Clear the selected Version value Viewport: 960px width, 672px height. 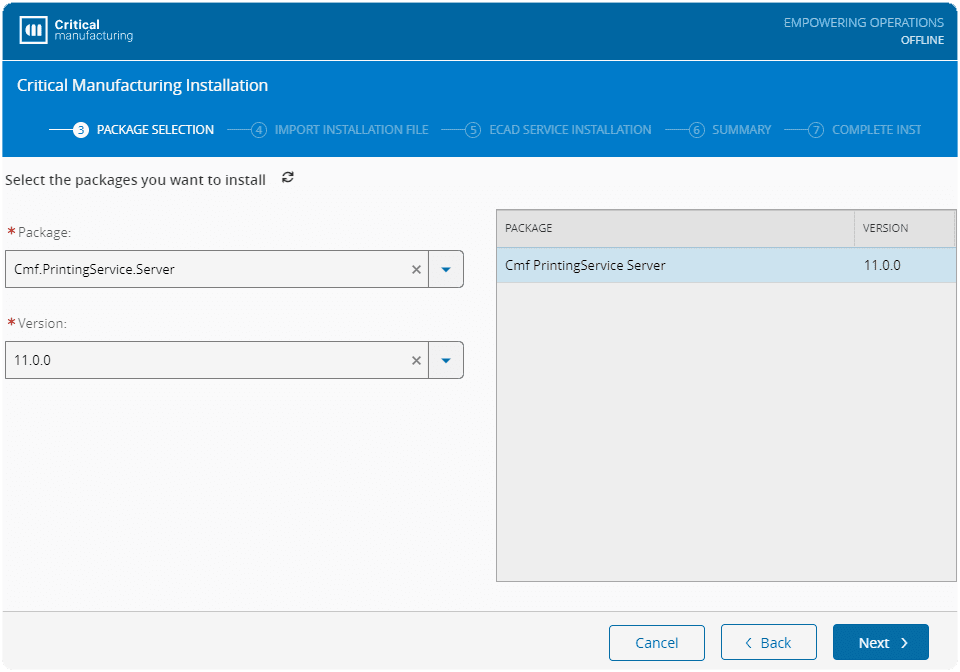coord(416,360)
